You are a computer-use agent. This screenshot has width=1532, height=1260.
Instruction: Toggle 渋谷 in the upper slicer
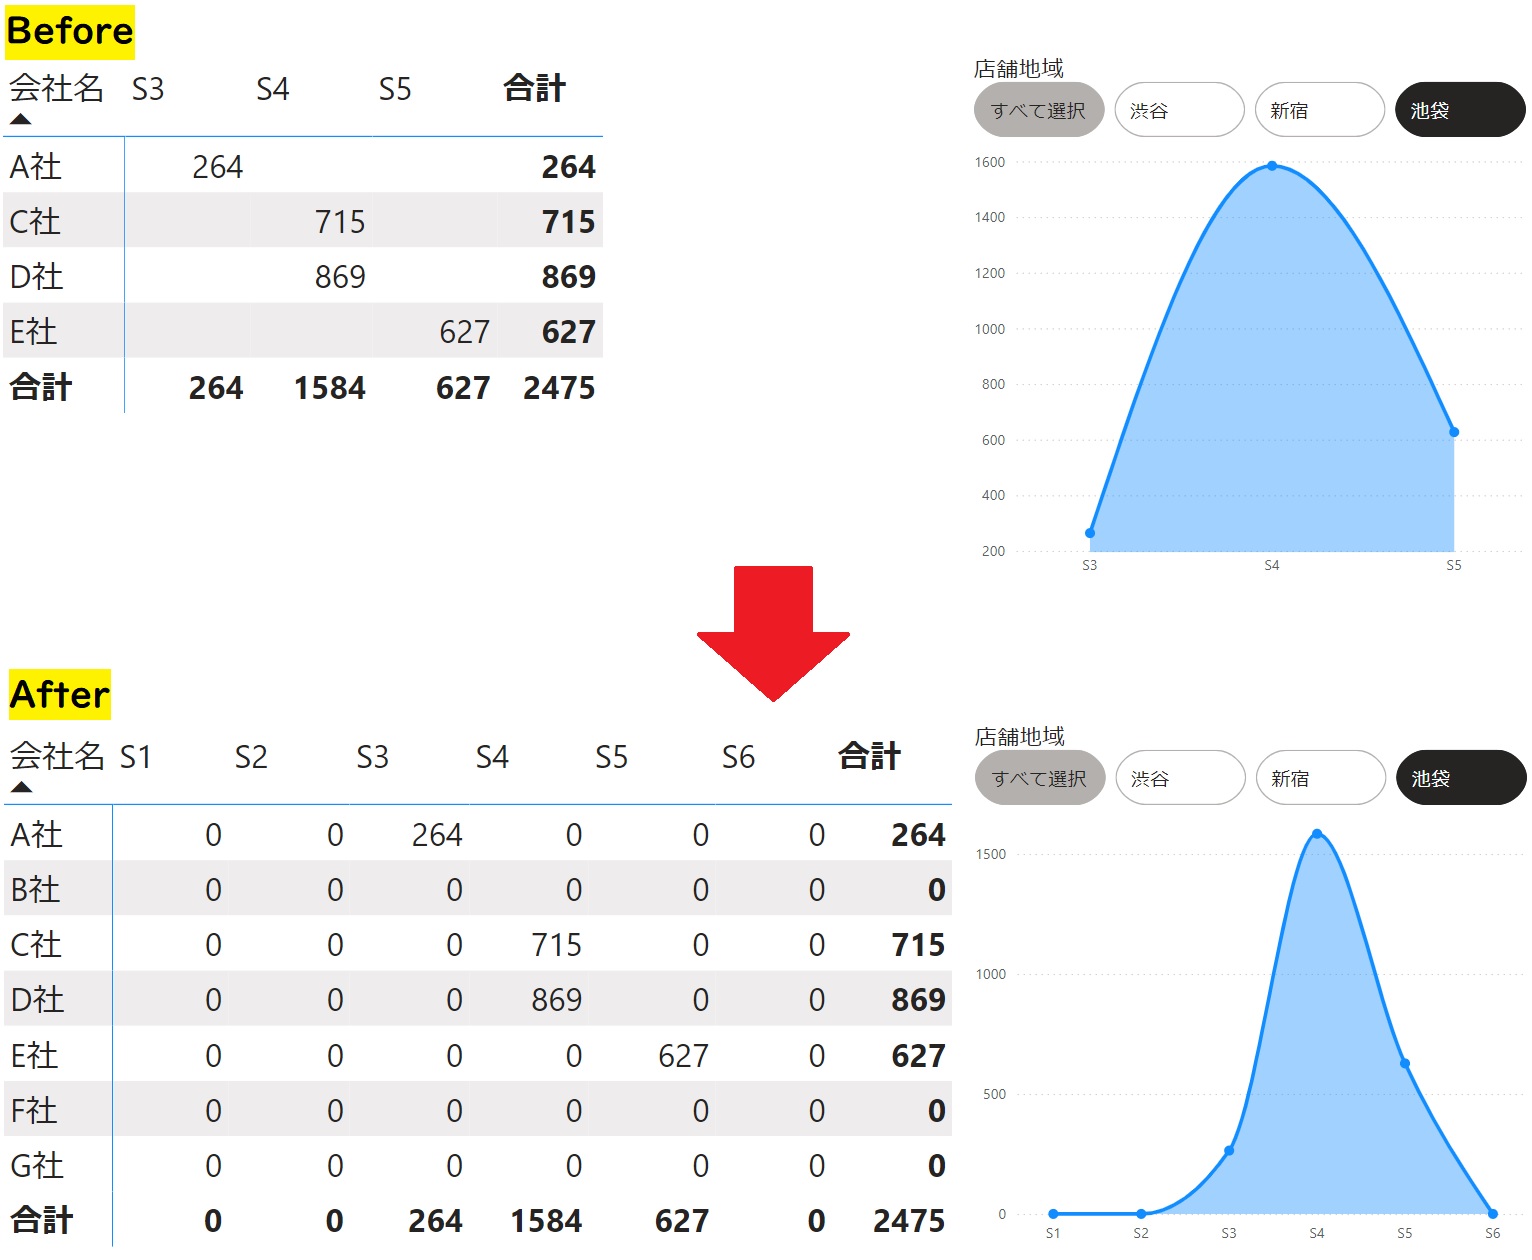(x=1179, y=110)
